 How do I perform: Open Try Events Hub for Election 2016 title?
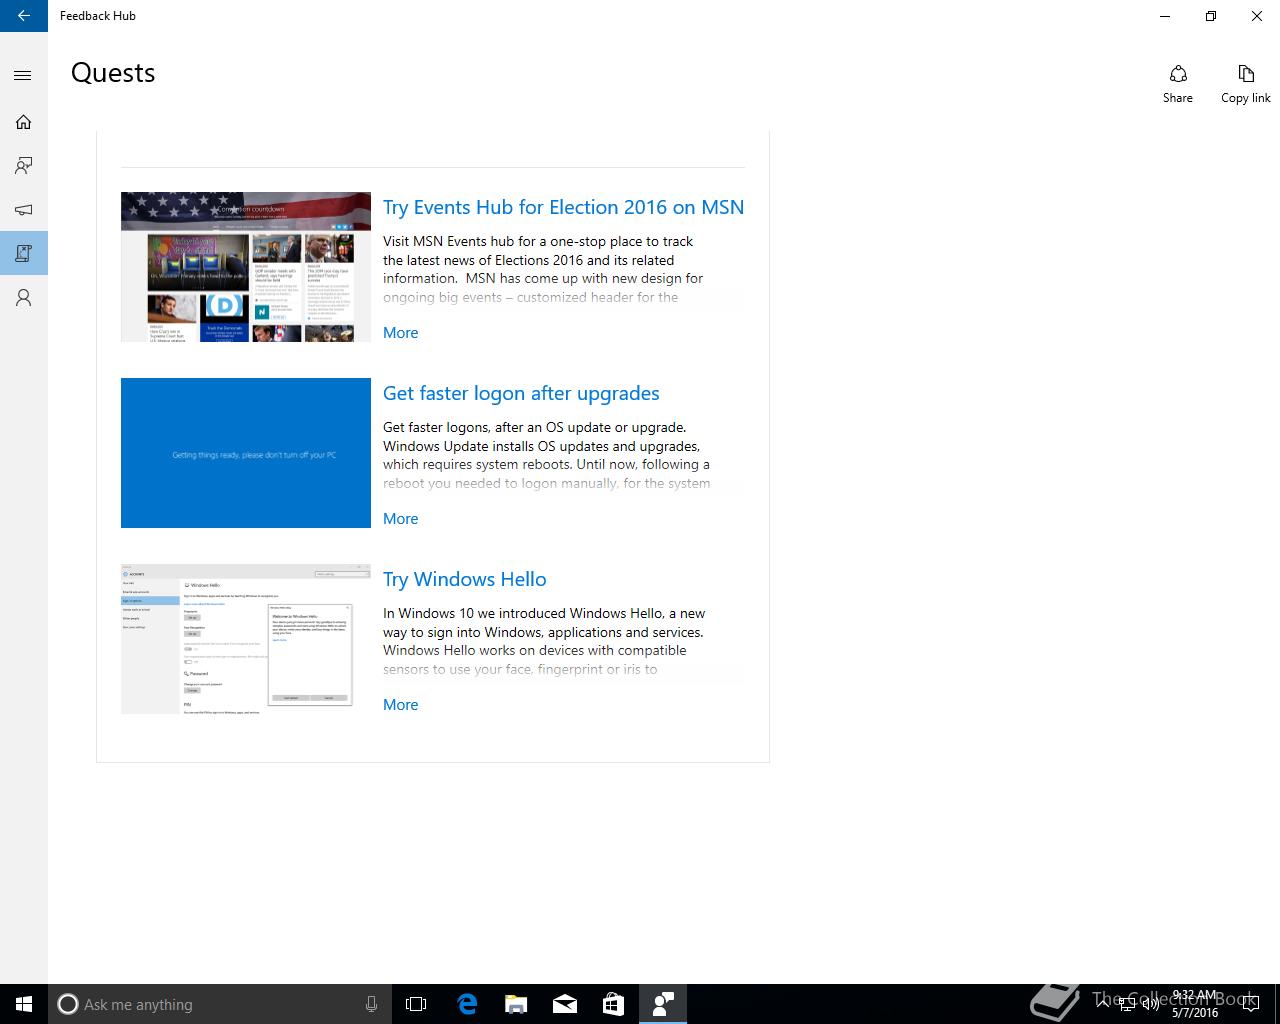[x=563, y=207]
